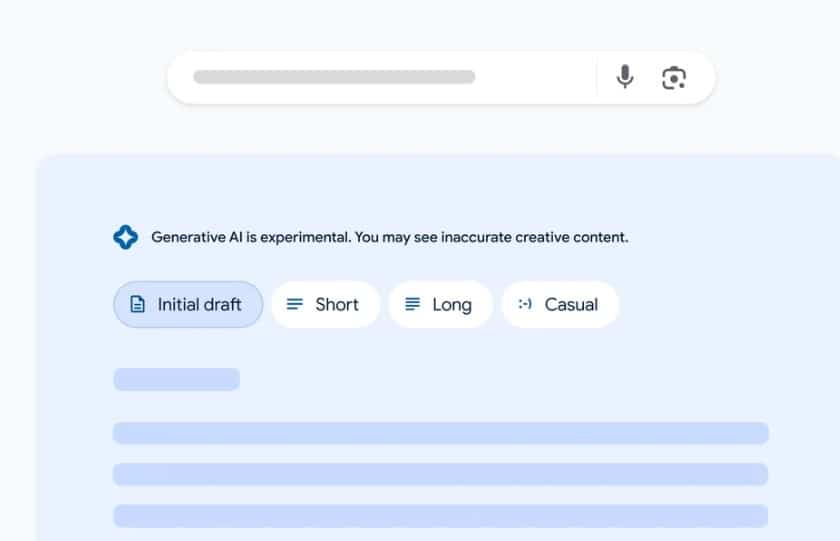Click the Generative AI experimental disclaimer text

coord(389,238)
